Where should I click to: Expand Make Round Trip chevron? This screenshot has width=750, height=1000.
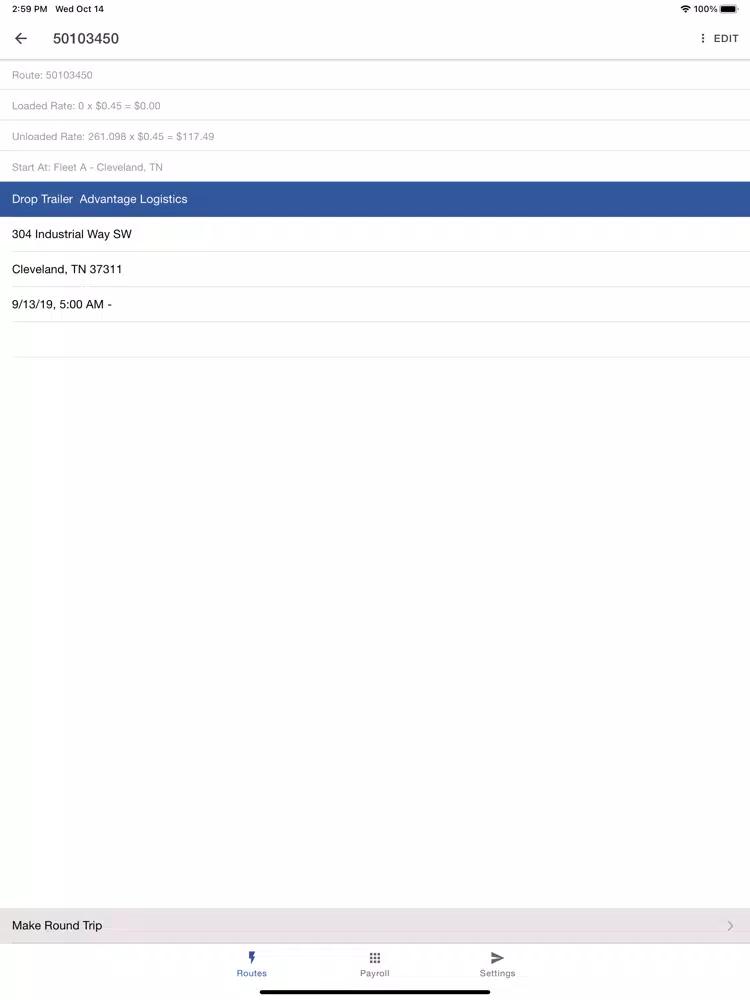tap(730, 925)
